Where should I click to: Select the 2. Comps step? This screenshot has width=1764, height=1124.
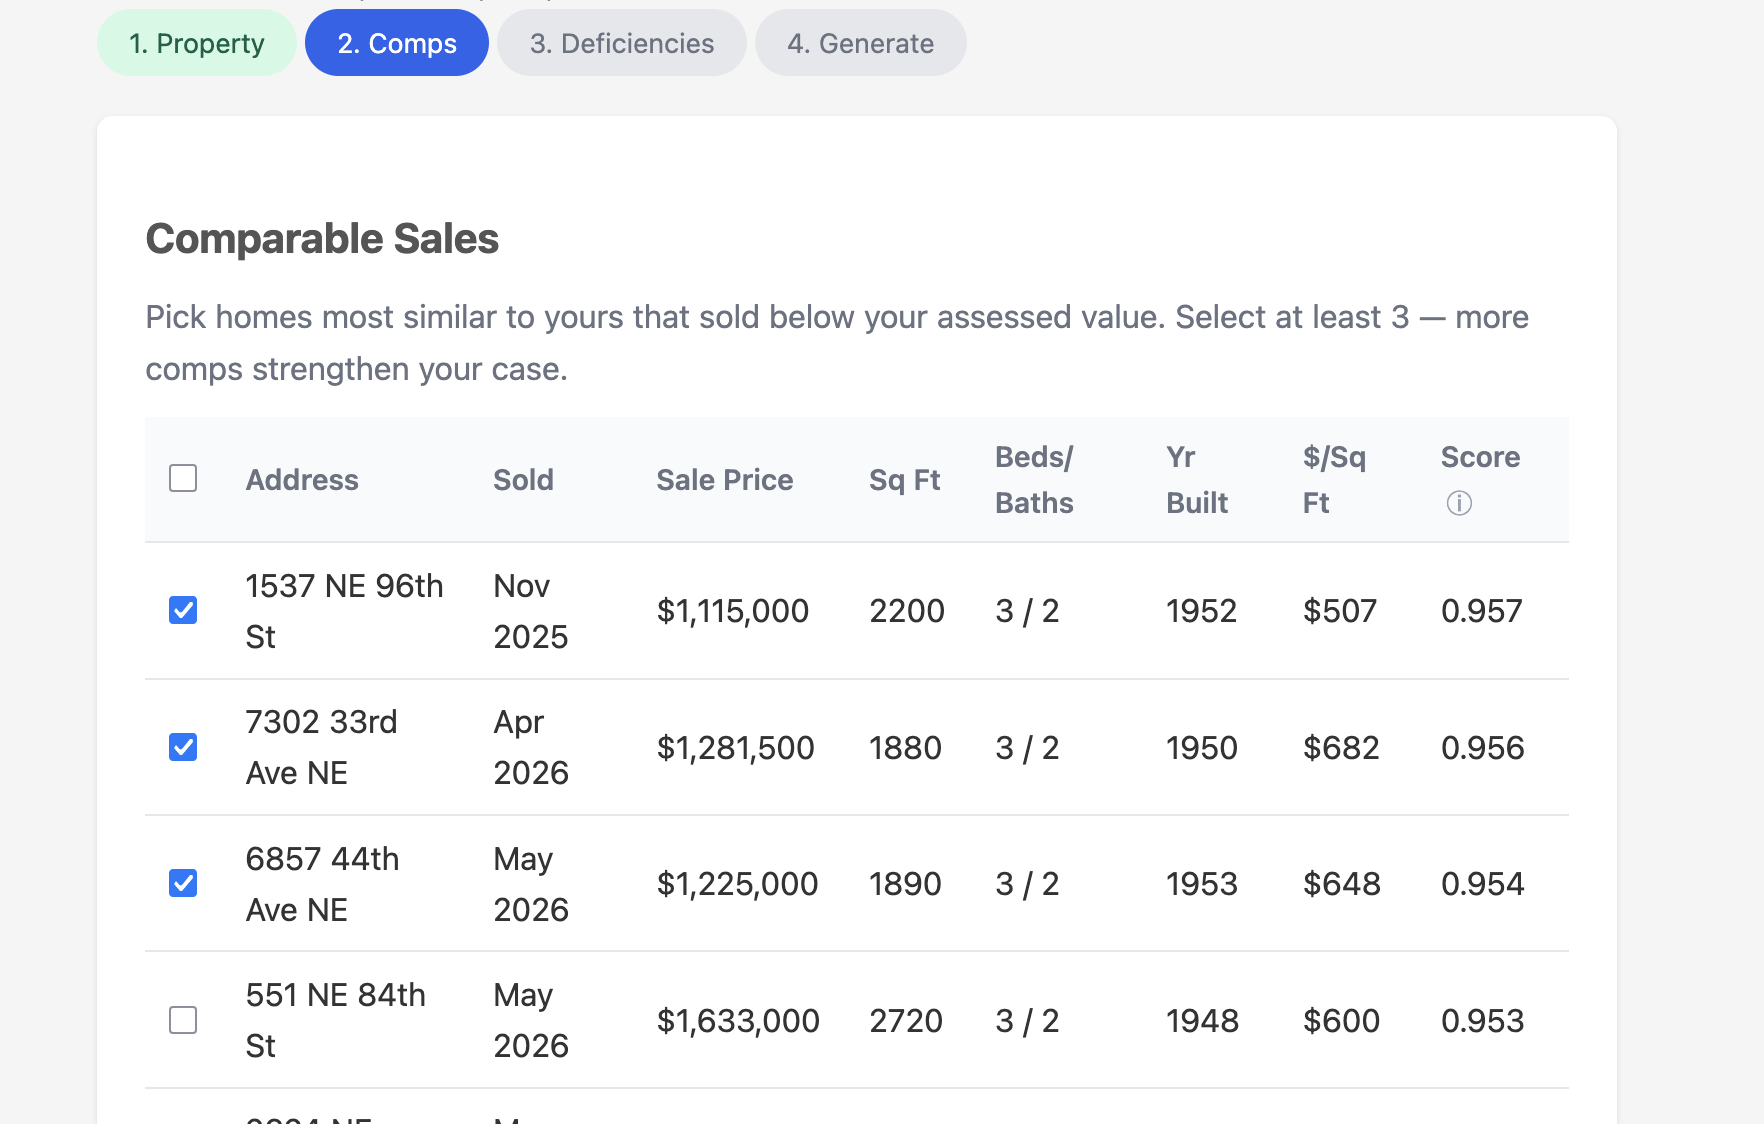click(397, 43)
